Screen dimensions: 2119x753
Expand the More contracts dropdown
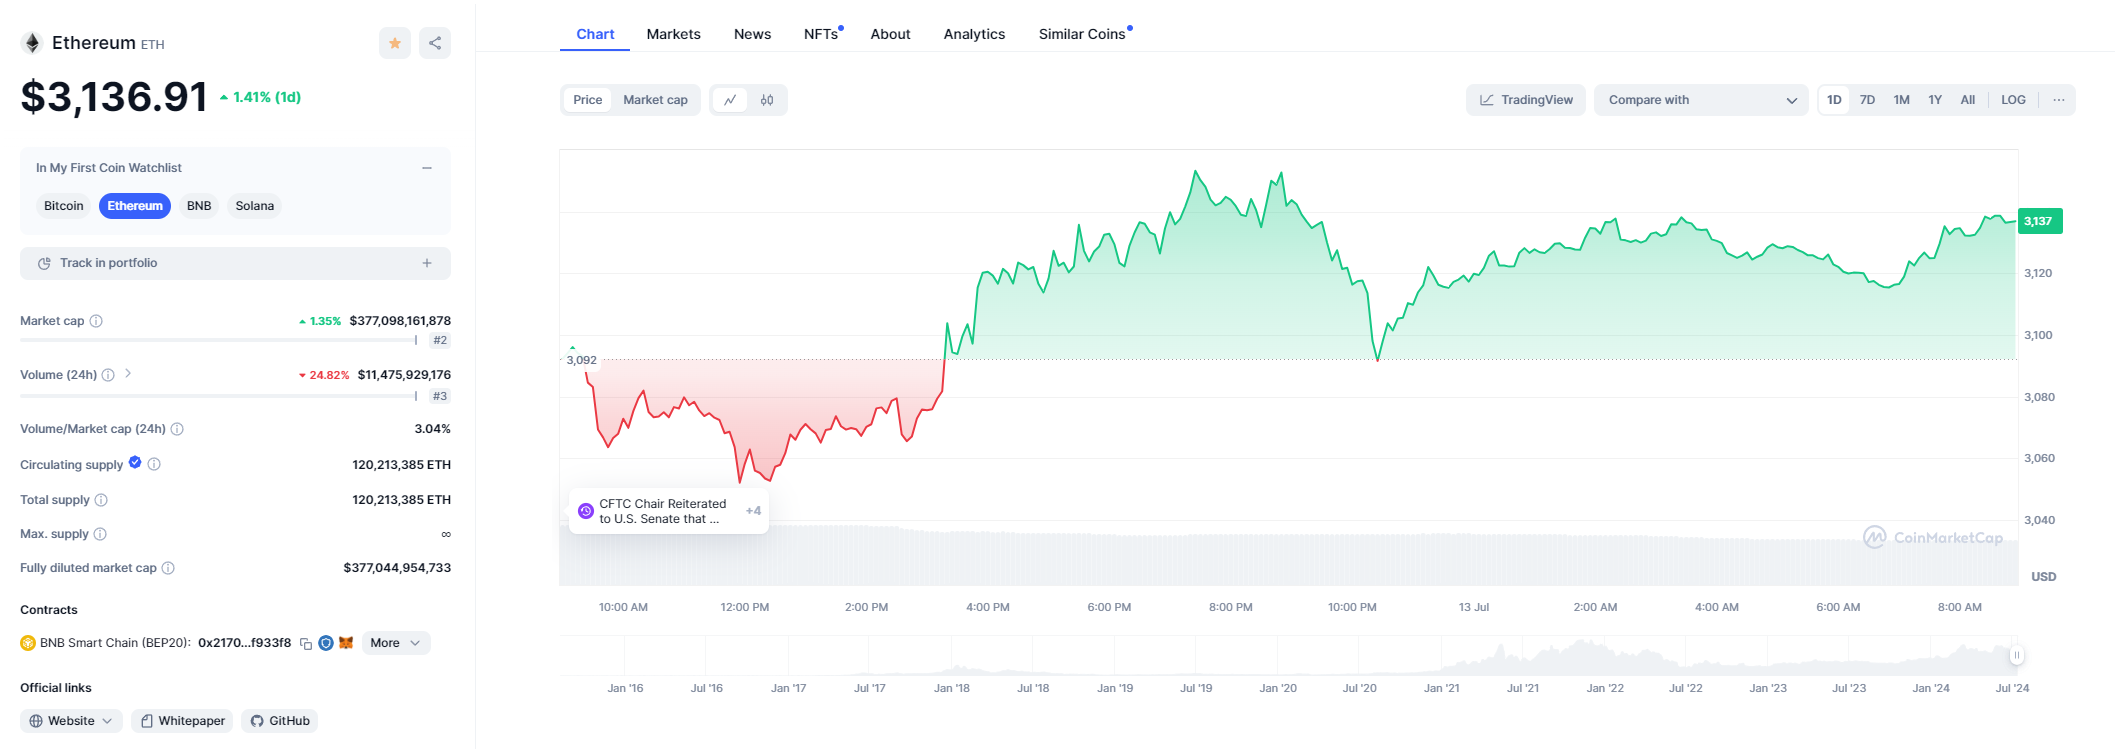tap(396, 643)
